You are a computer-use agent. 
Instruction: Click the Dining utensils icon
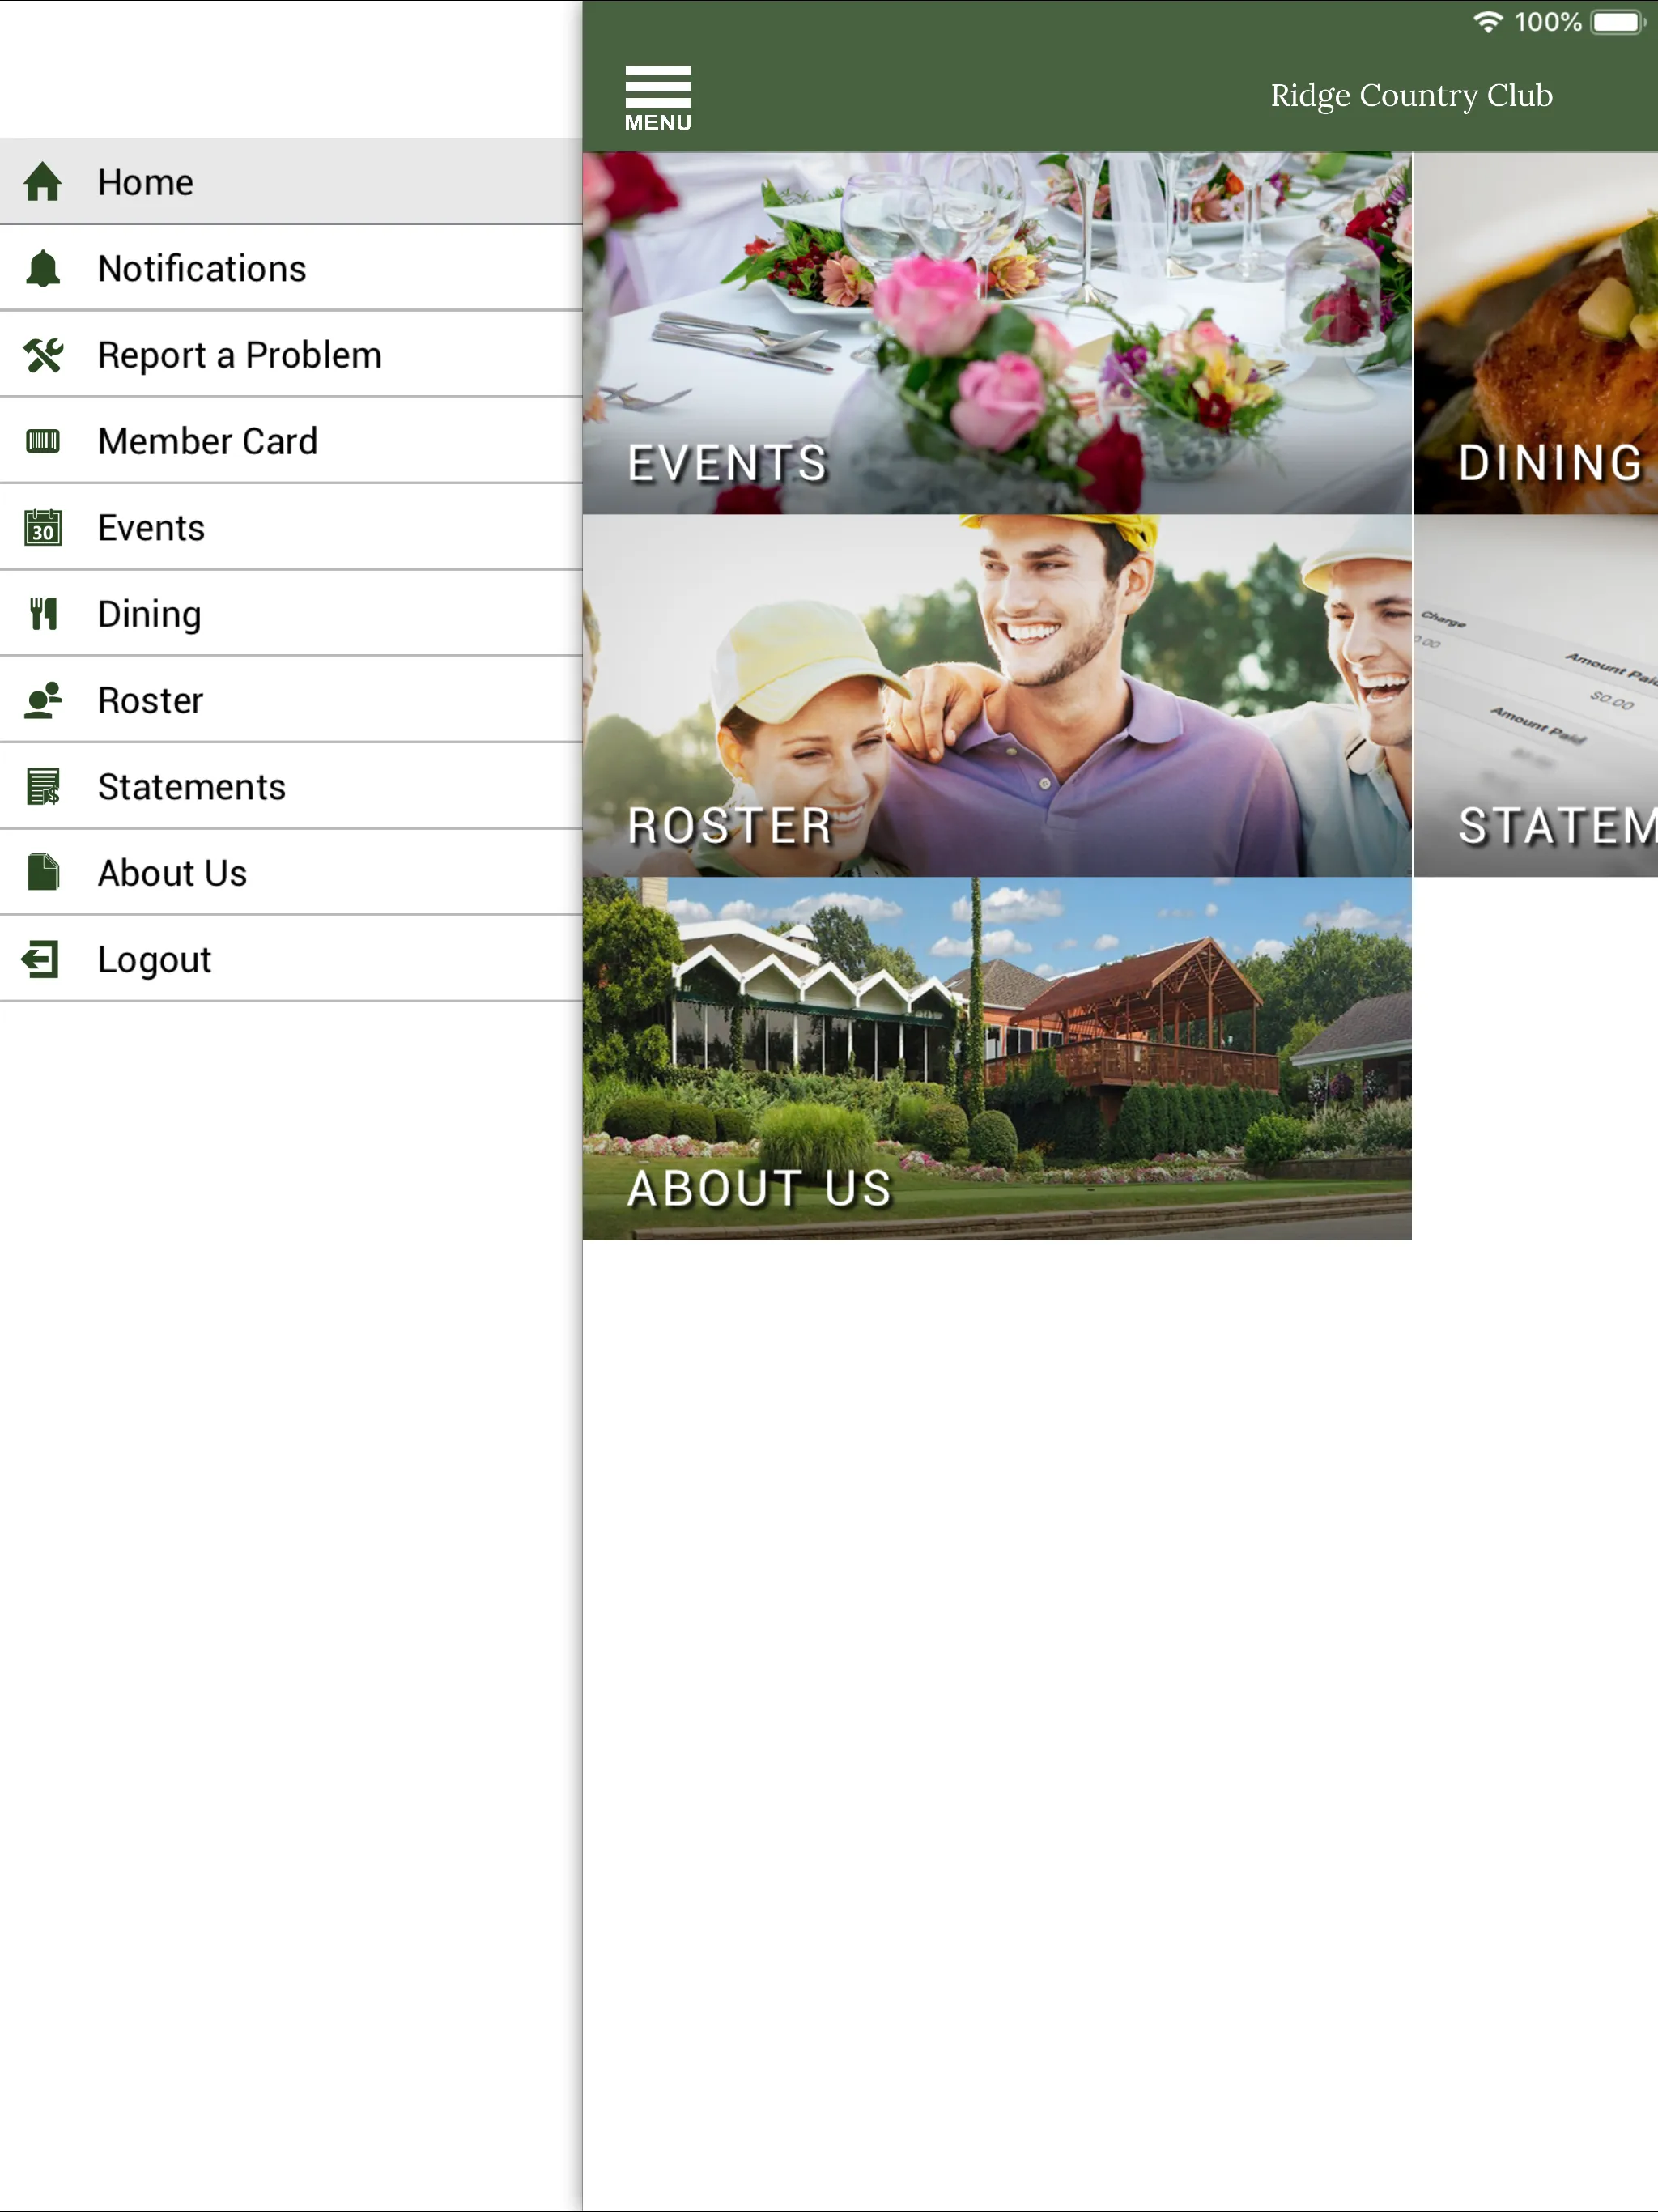click(x=44, y=613)
